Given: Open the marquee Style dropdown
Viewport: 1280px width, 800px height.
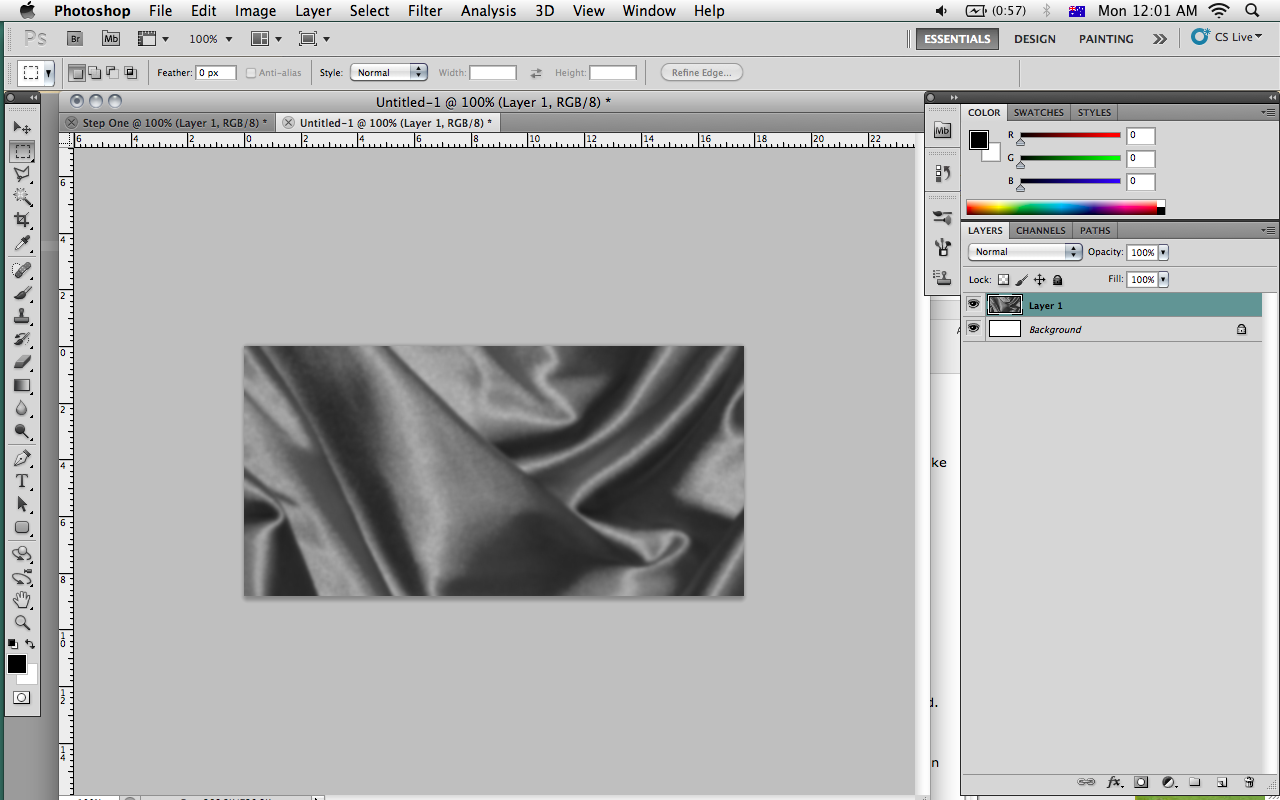Looking at the screenshot, I should click(x=389, y=73).
